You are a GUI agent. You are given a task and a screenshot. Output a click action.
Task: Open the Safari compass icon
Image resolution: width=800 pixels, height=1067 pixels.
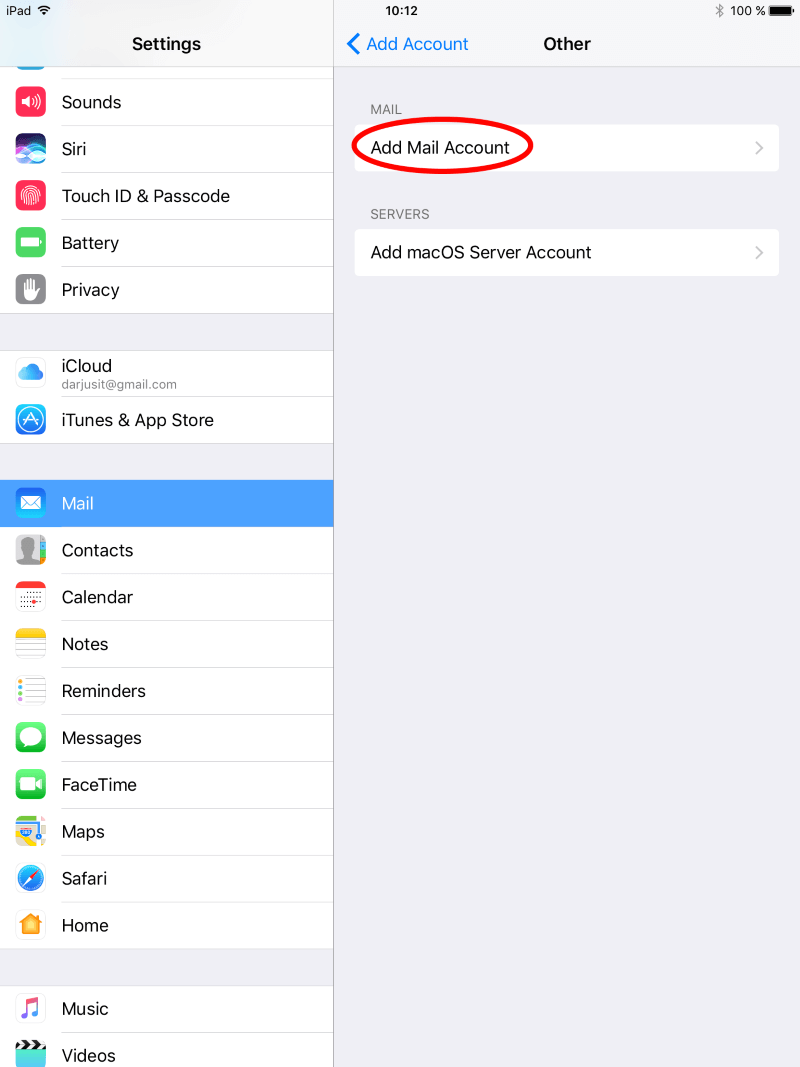31,879
